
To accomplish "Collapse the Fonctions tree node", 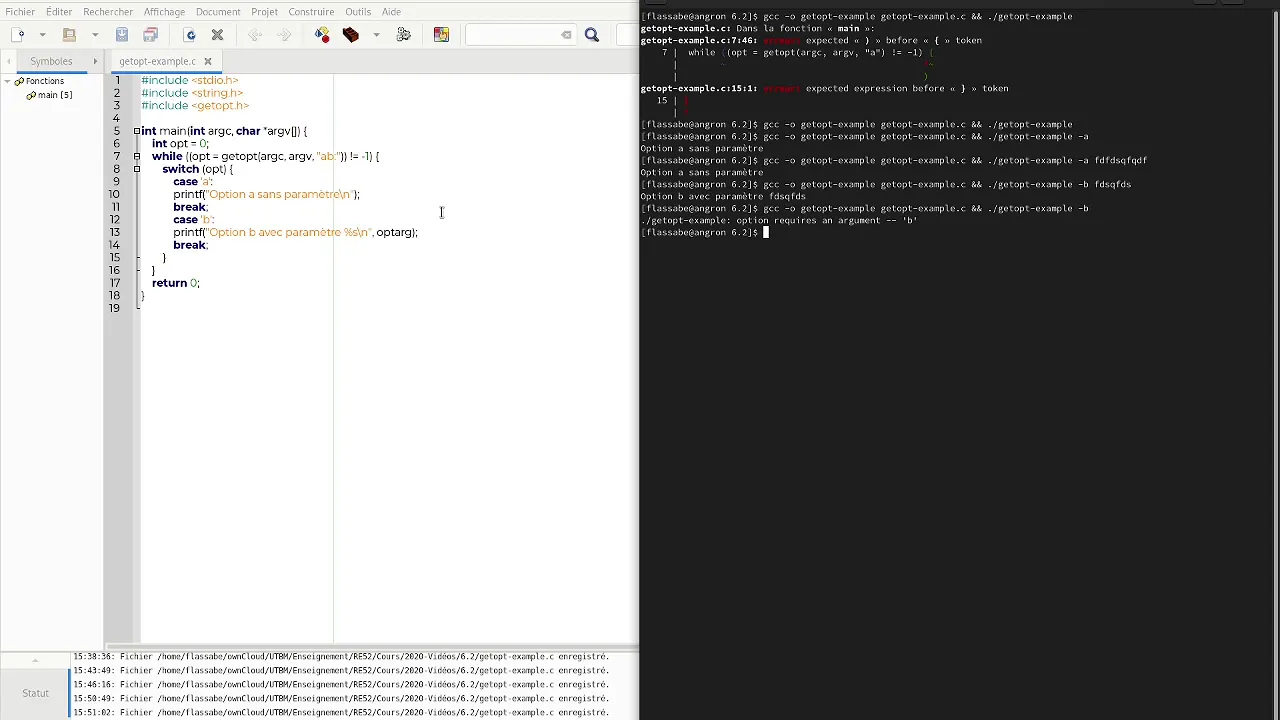I will tap(7, 81).
